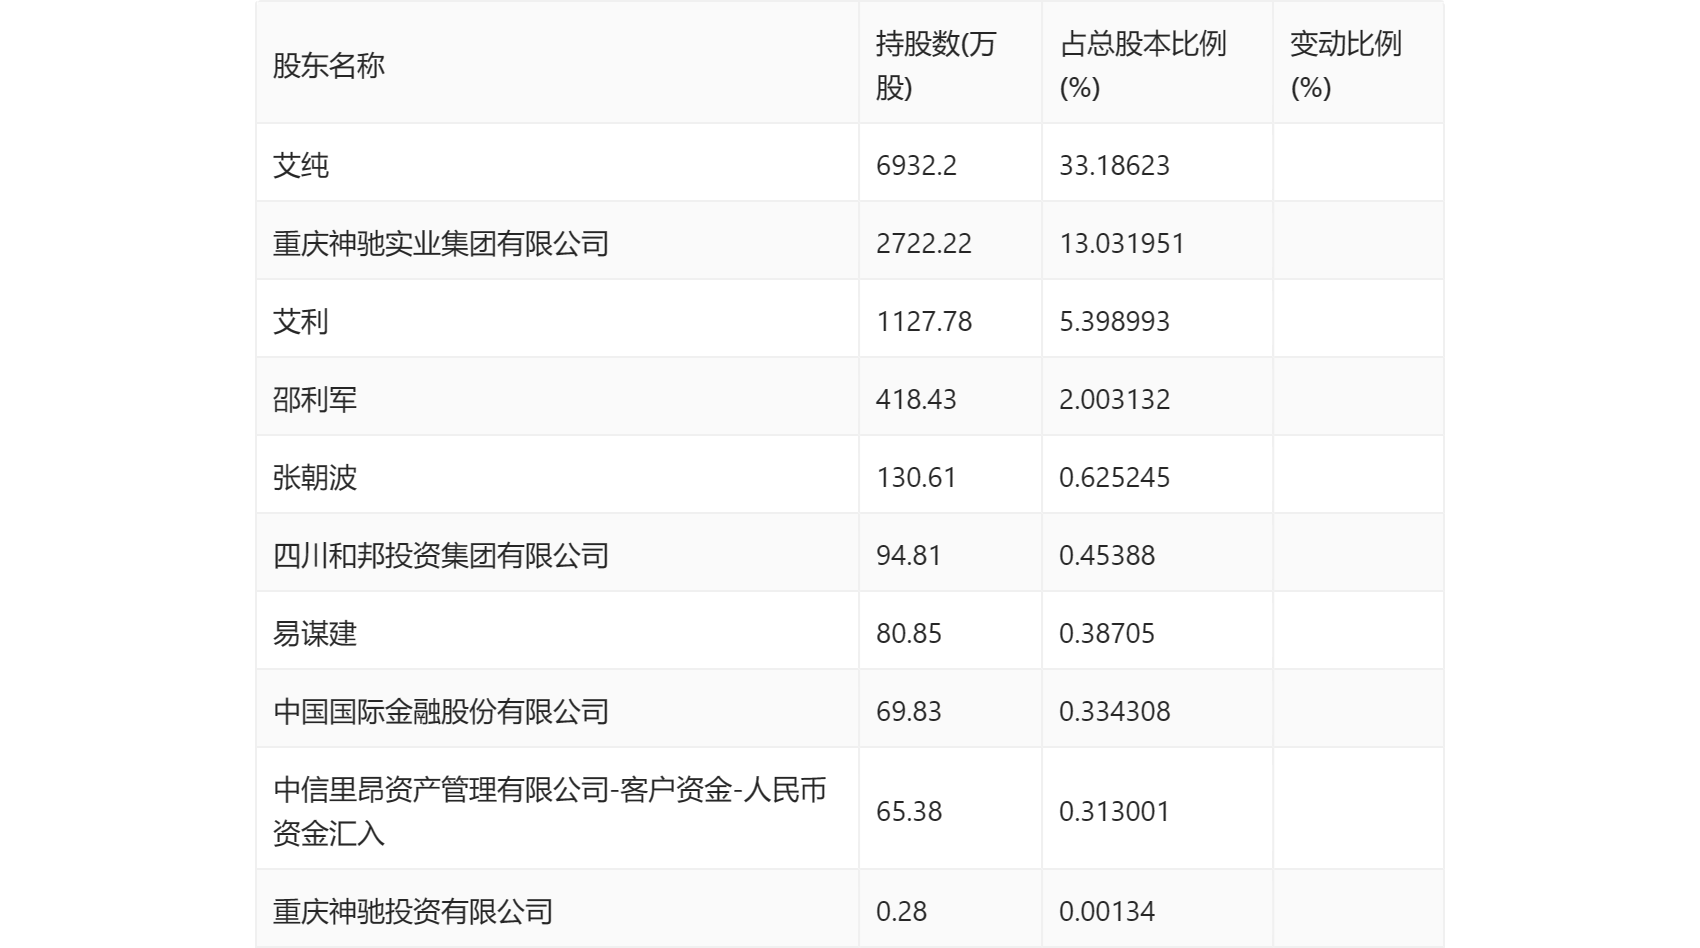Screen dimensions: 1700x948
Task: Select the percentage 5.398993
Action: (x=1114, y=321)
